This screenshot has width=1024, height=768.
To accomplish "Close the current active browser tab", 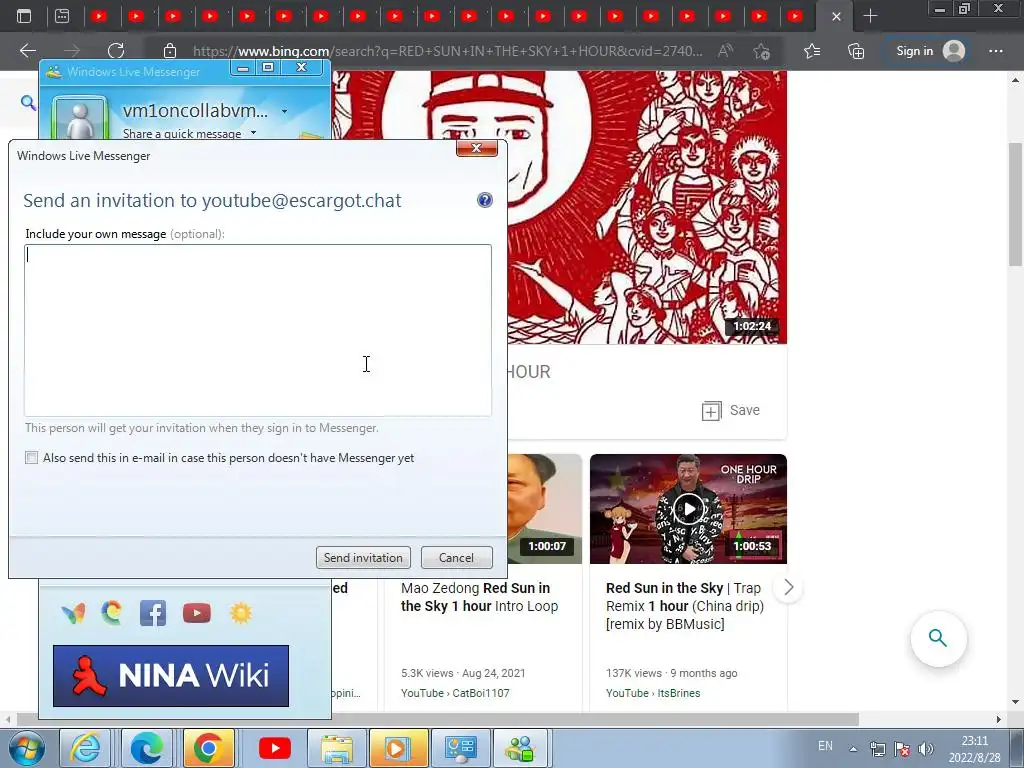I will 837,16.
